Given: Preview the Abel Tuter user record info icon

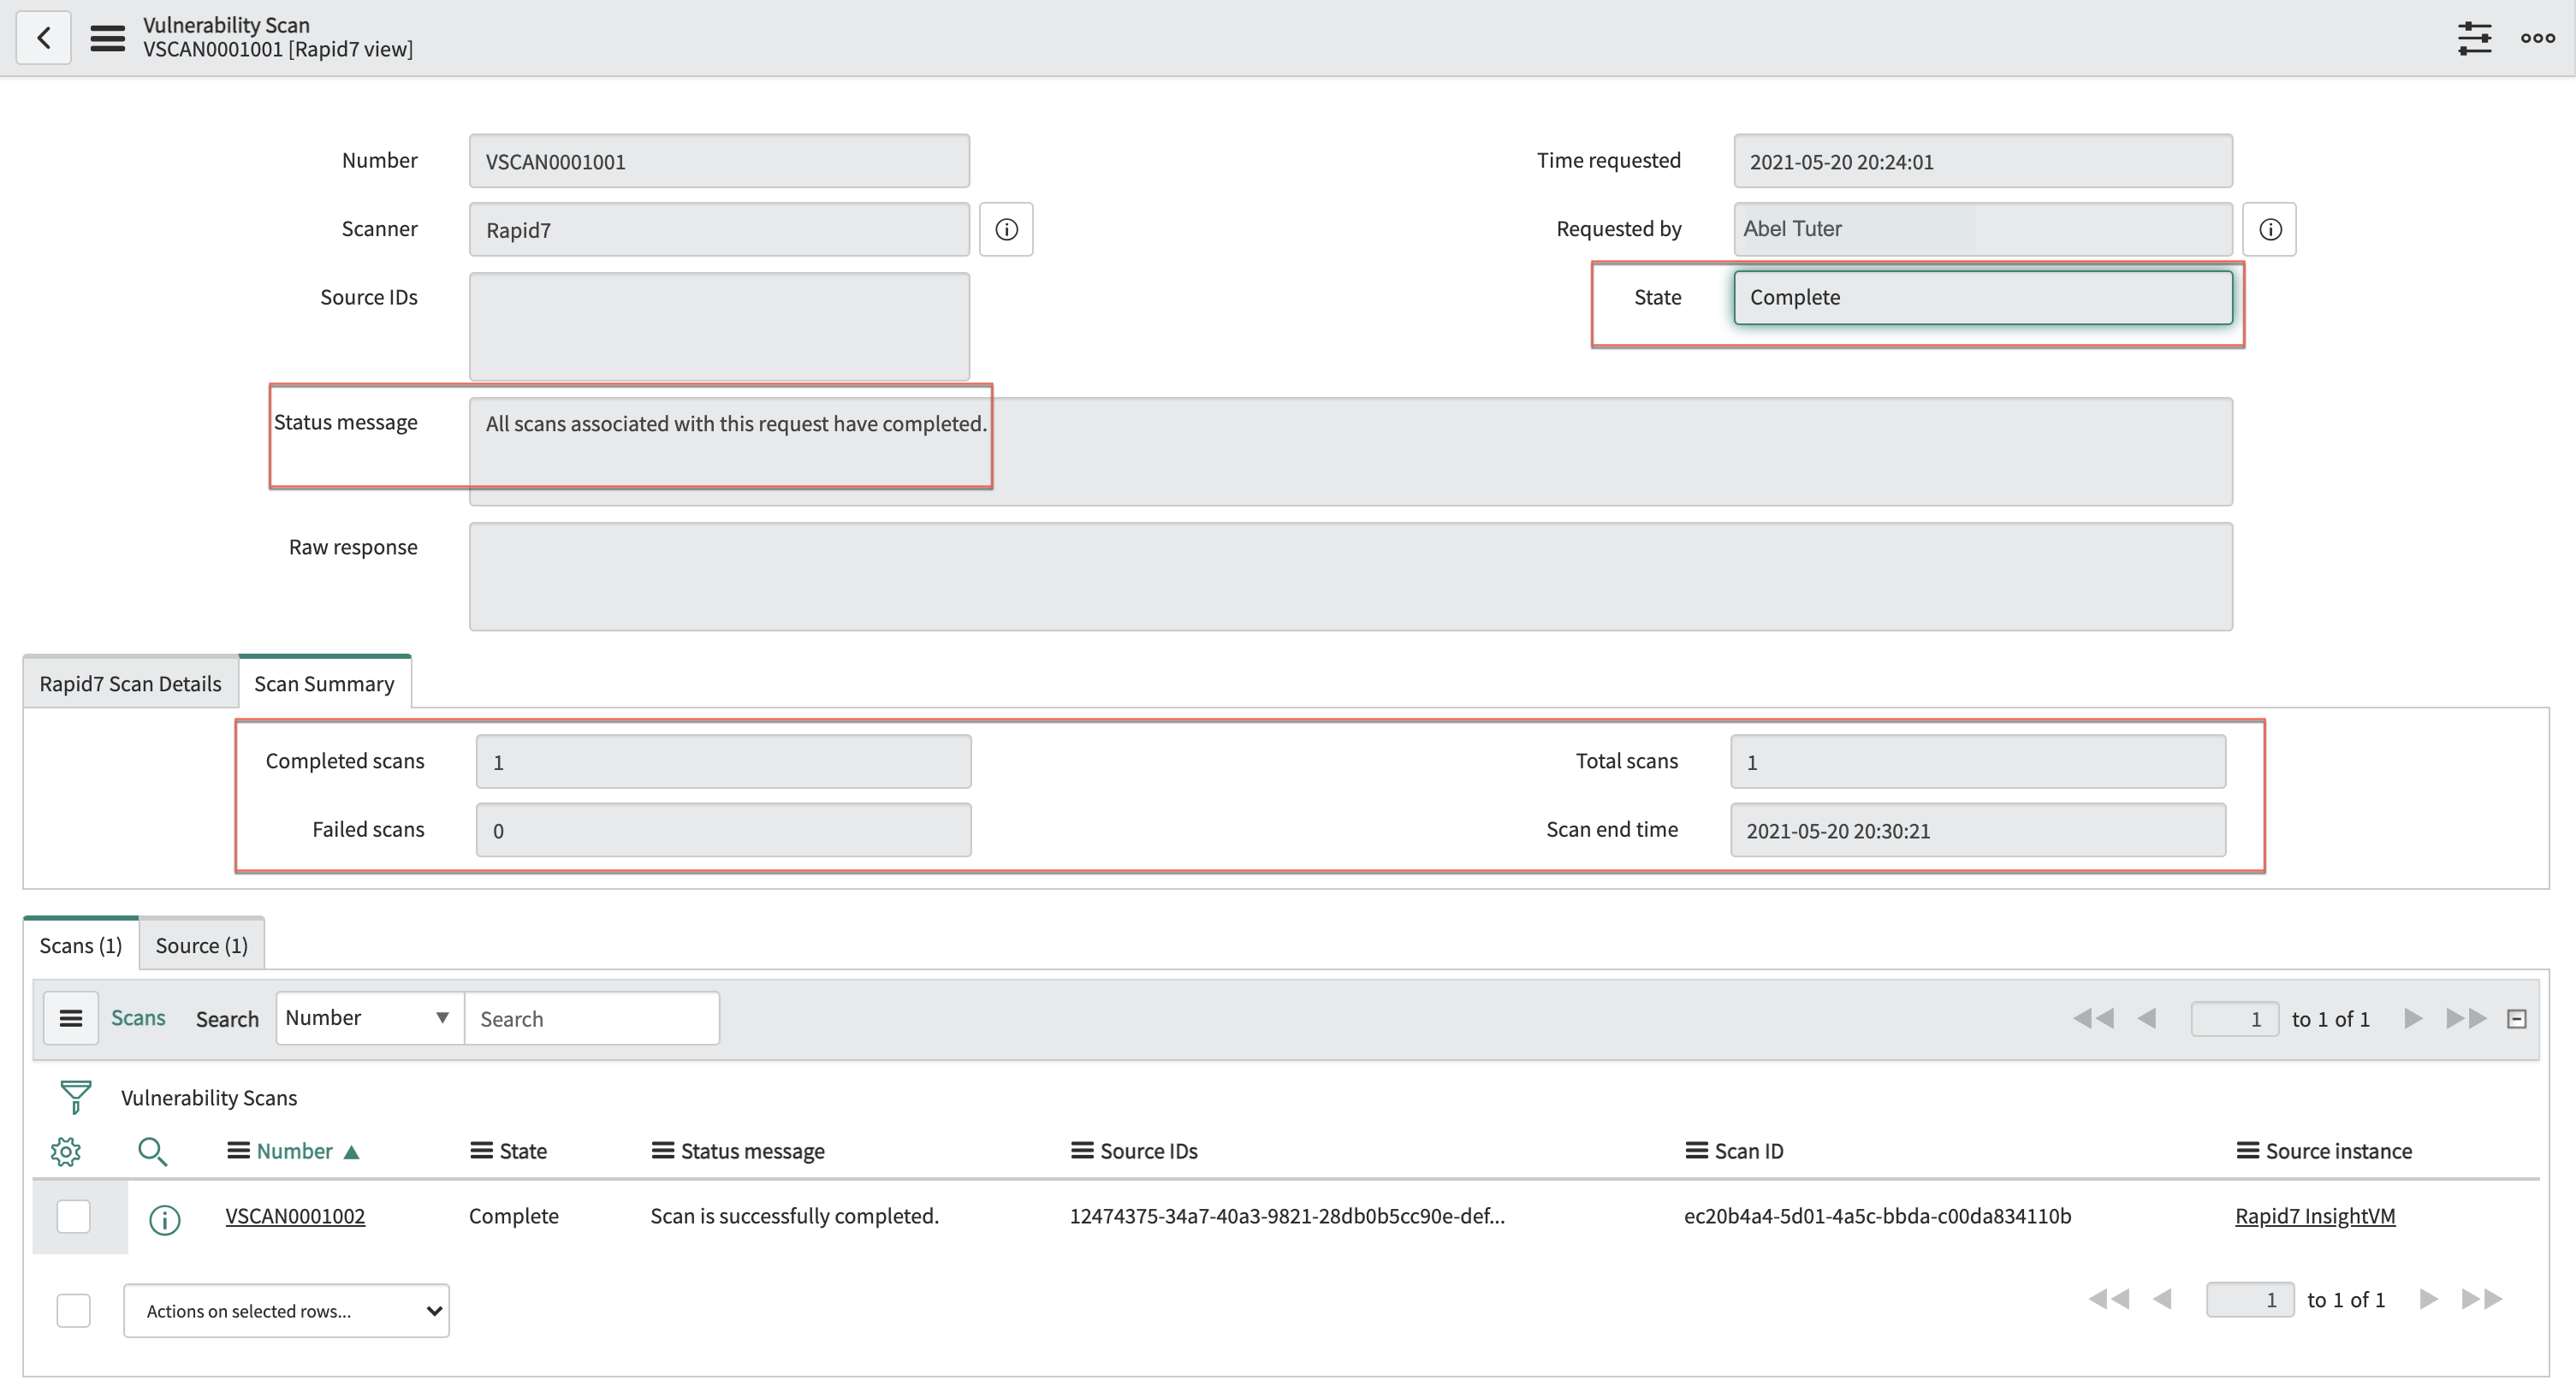Looking at the screenshot, I should [x=2270, y=229].
